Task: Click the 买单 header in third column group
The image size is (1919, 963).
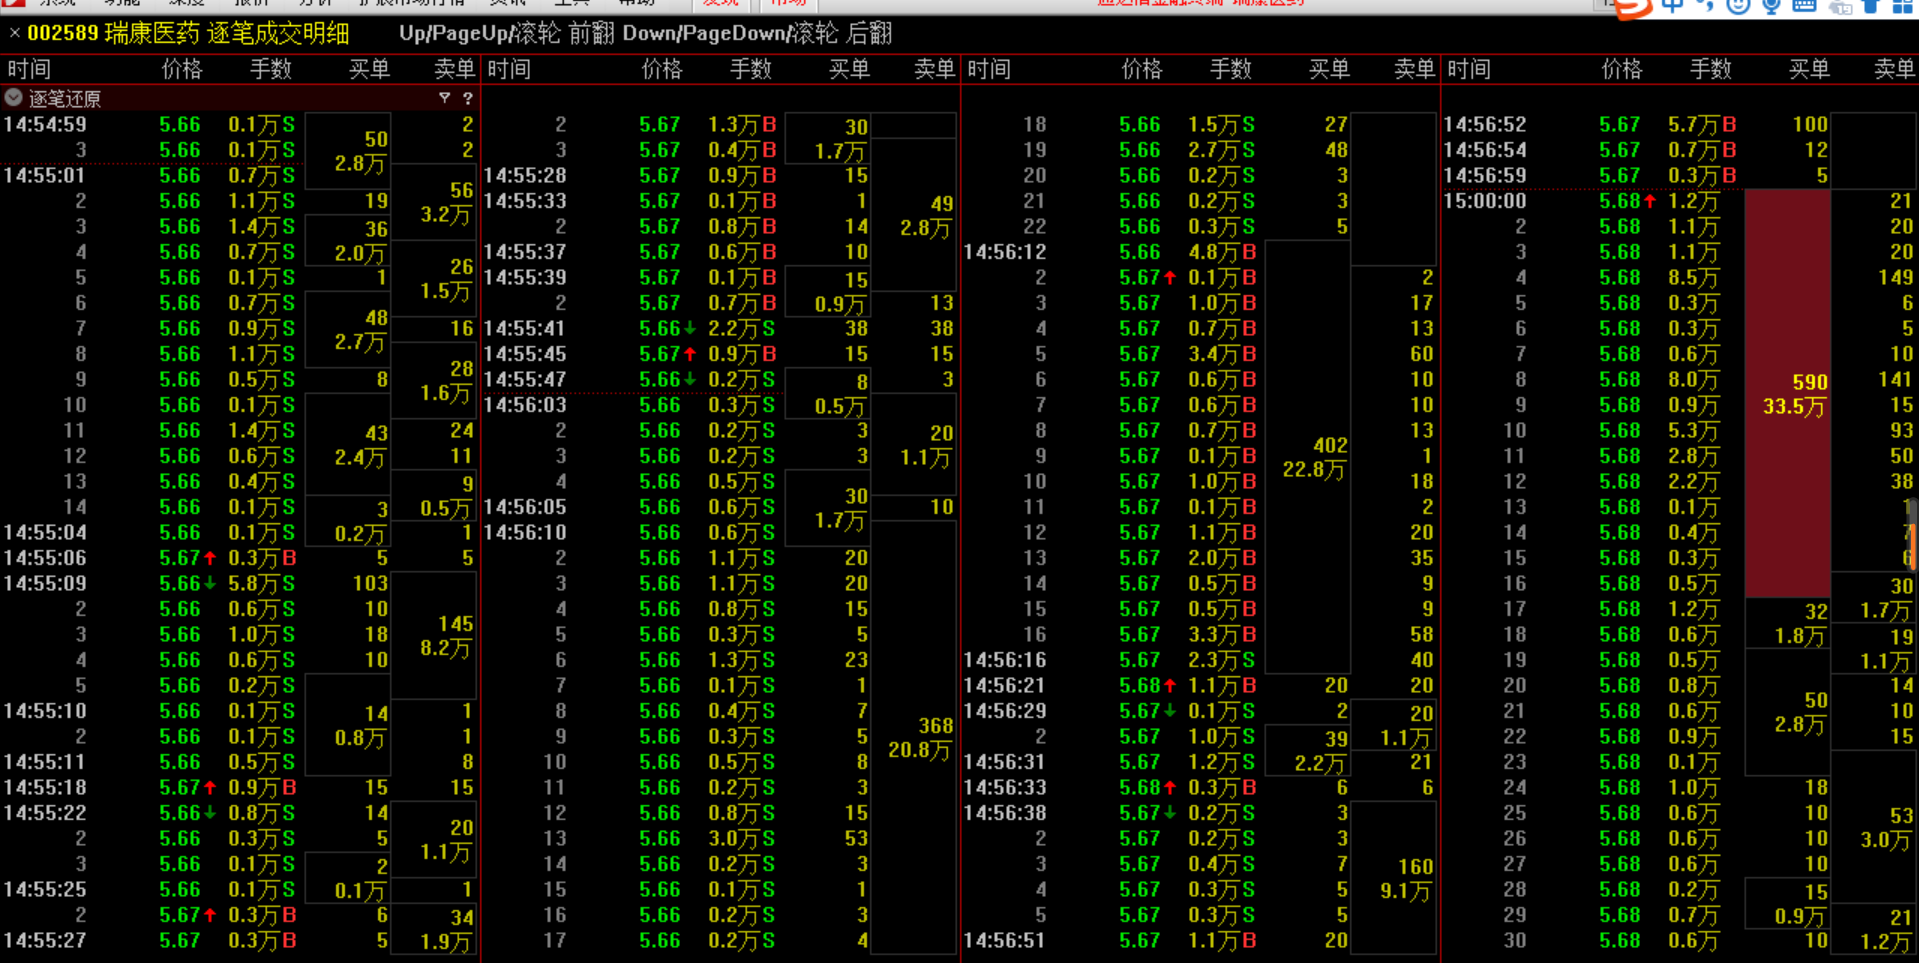Action: [1329, 69]
